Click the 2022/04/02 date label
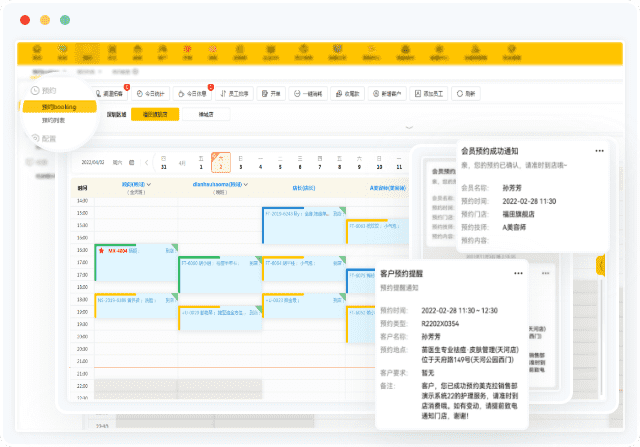The image size is (640, 447). [x=93, y=162]
